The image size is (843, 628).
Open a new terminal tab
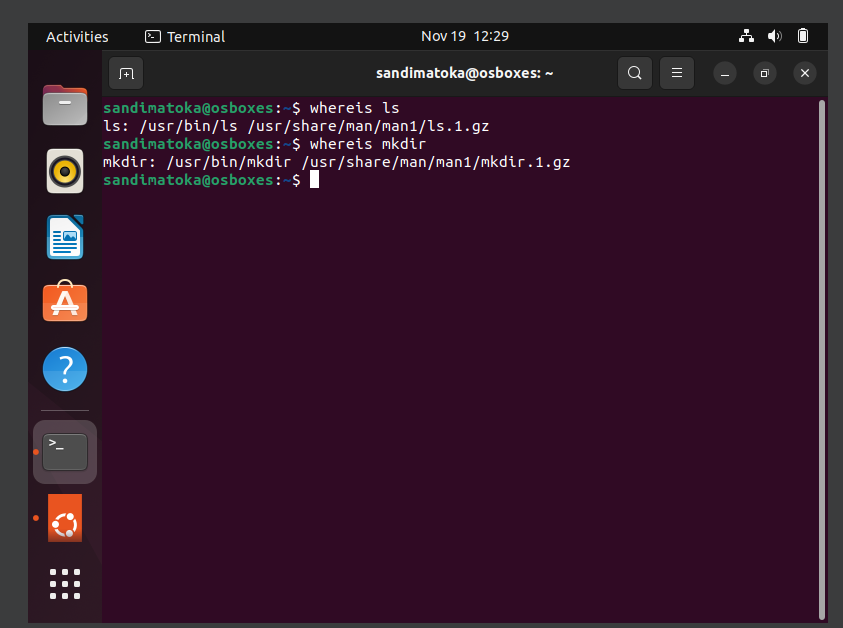click(126, 73)
